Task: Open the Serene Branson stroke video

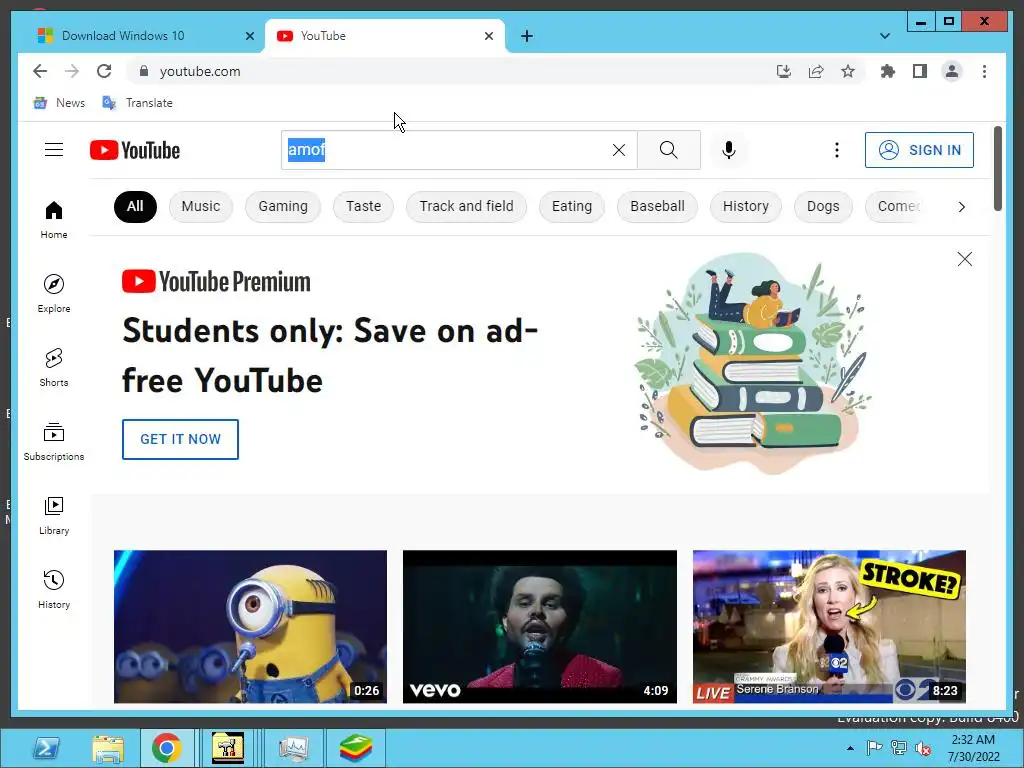Action: 829,627
